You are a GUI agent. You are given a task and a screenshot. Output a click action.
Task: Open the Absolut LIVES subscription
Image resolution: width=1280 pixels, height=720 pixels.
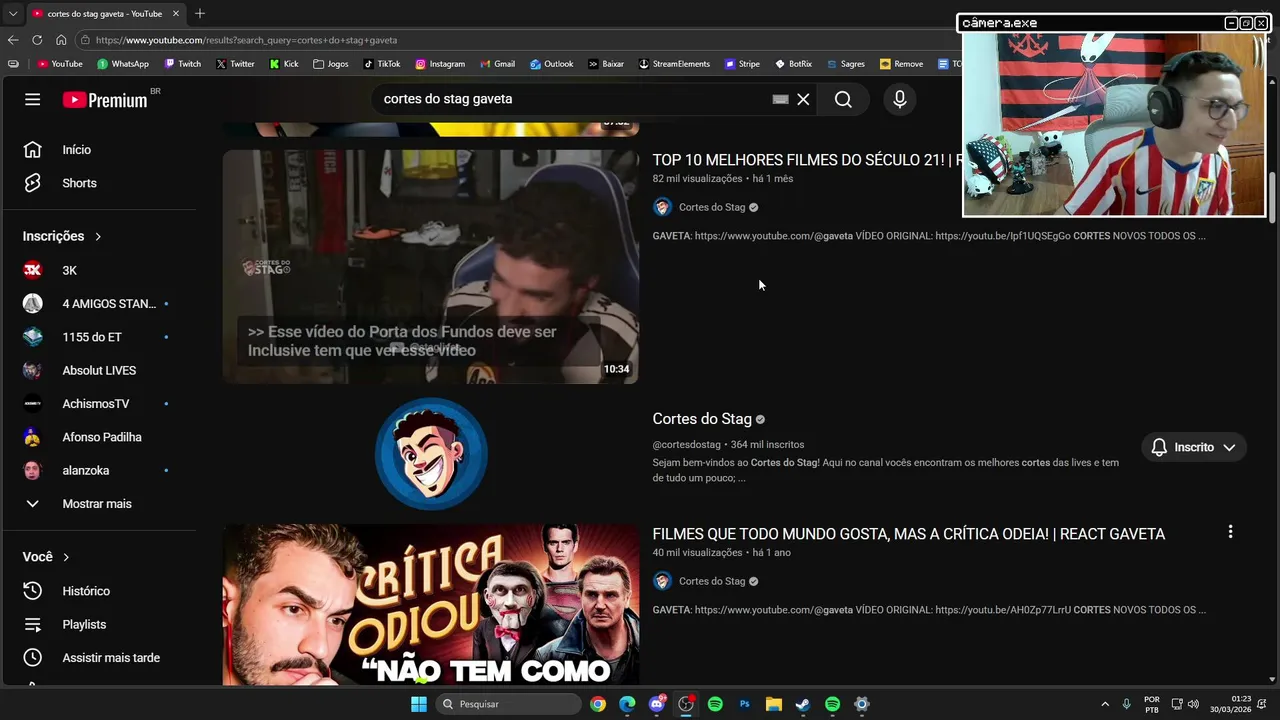(x=99, y=370)
